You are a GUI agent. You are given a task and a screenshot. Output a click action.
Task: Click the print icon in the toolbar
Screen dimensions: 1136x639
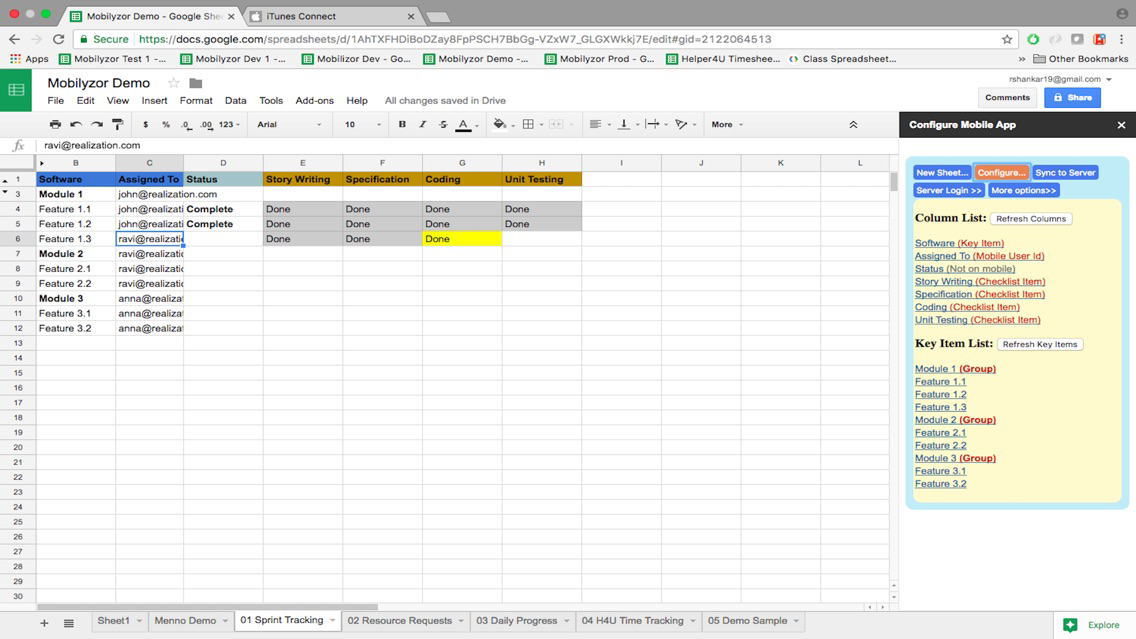[x=55, y=125]
